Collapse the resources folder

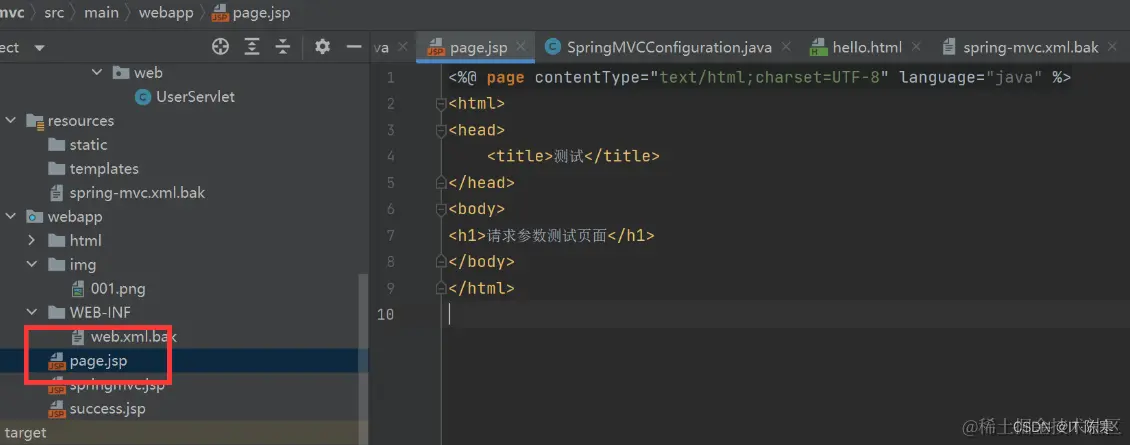(11, 120)
